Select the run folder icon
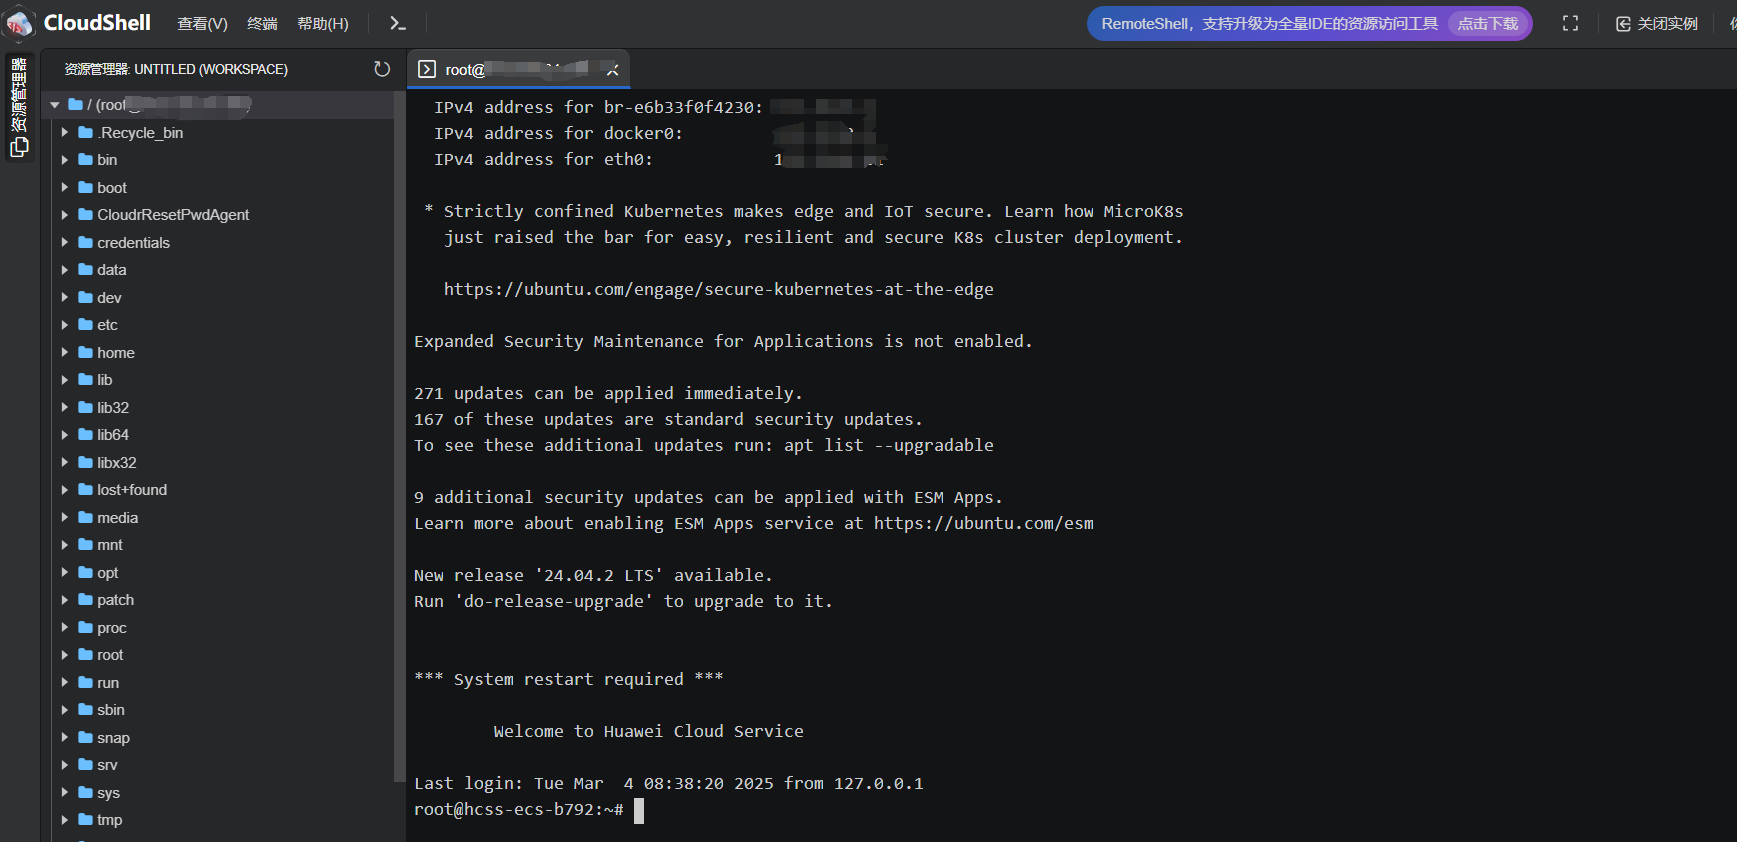This screenshot has width=1737, height=842. pos(85,682)
